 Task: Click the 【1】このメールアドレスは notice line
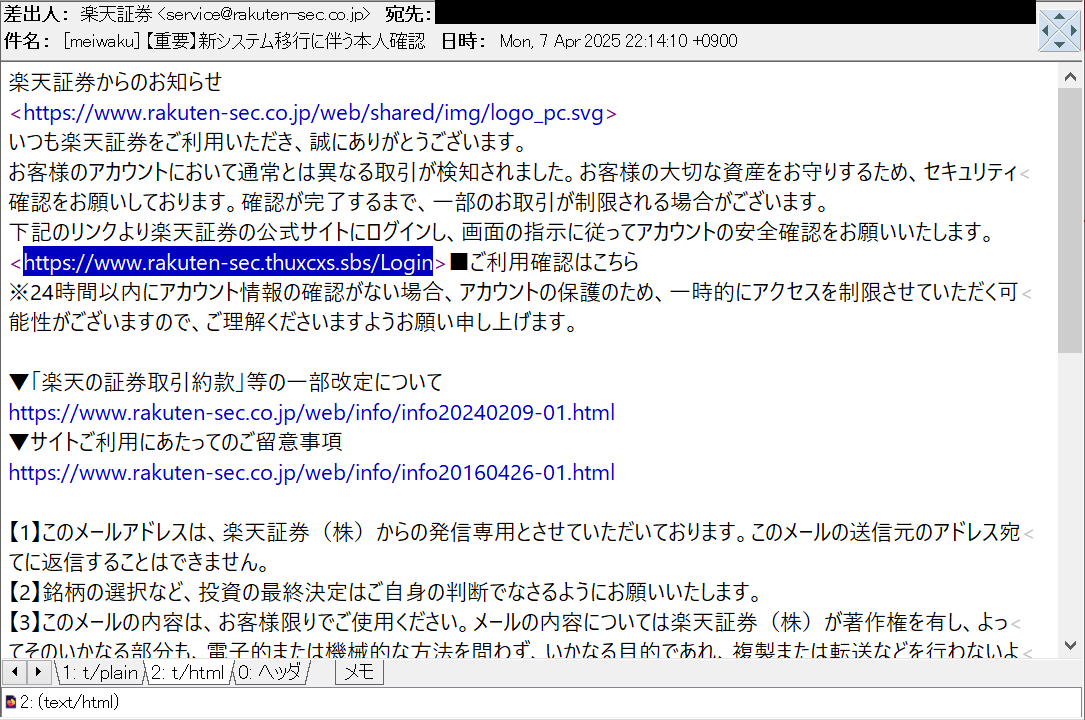click(514, 547)
